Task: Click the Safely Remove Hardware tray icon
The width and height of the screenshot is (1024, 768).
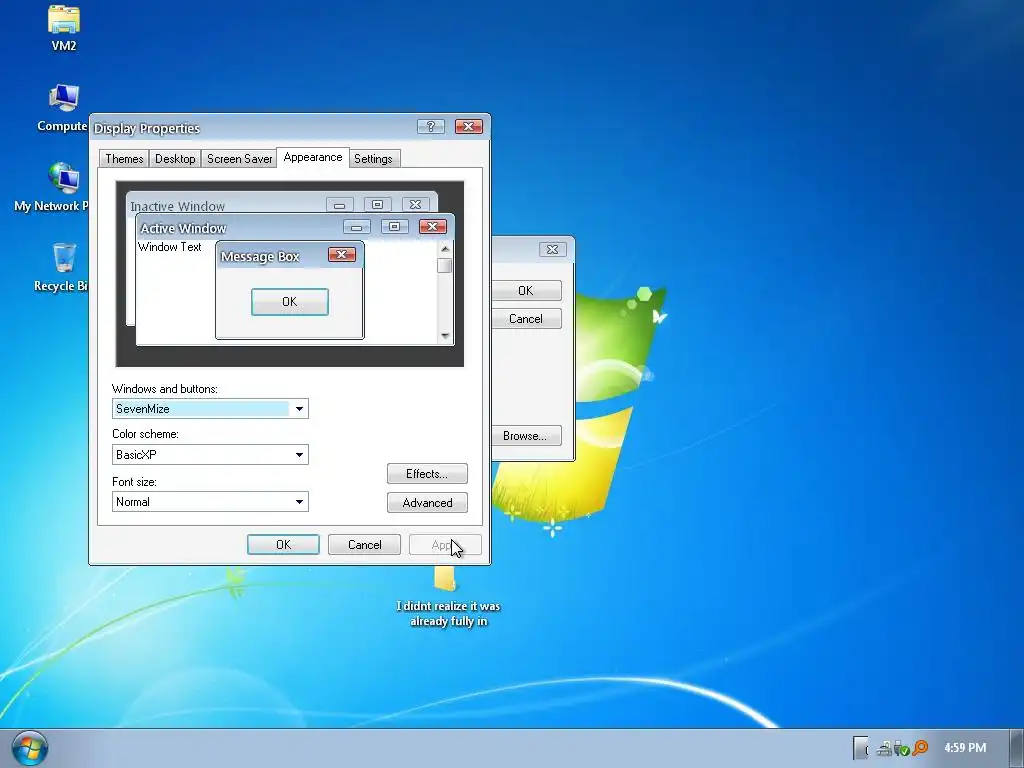Action: (x=901, y=748)
